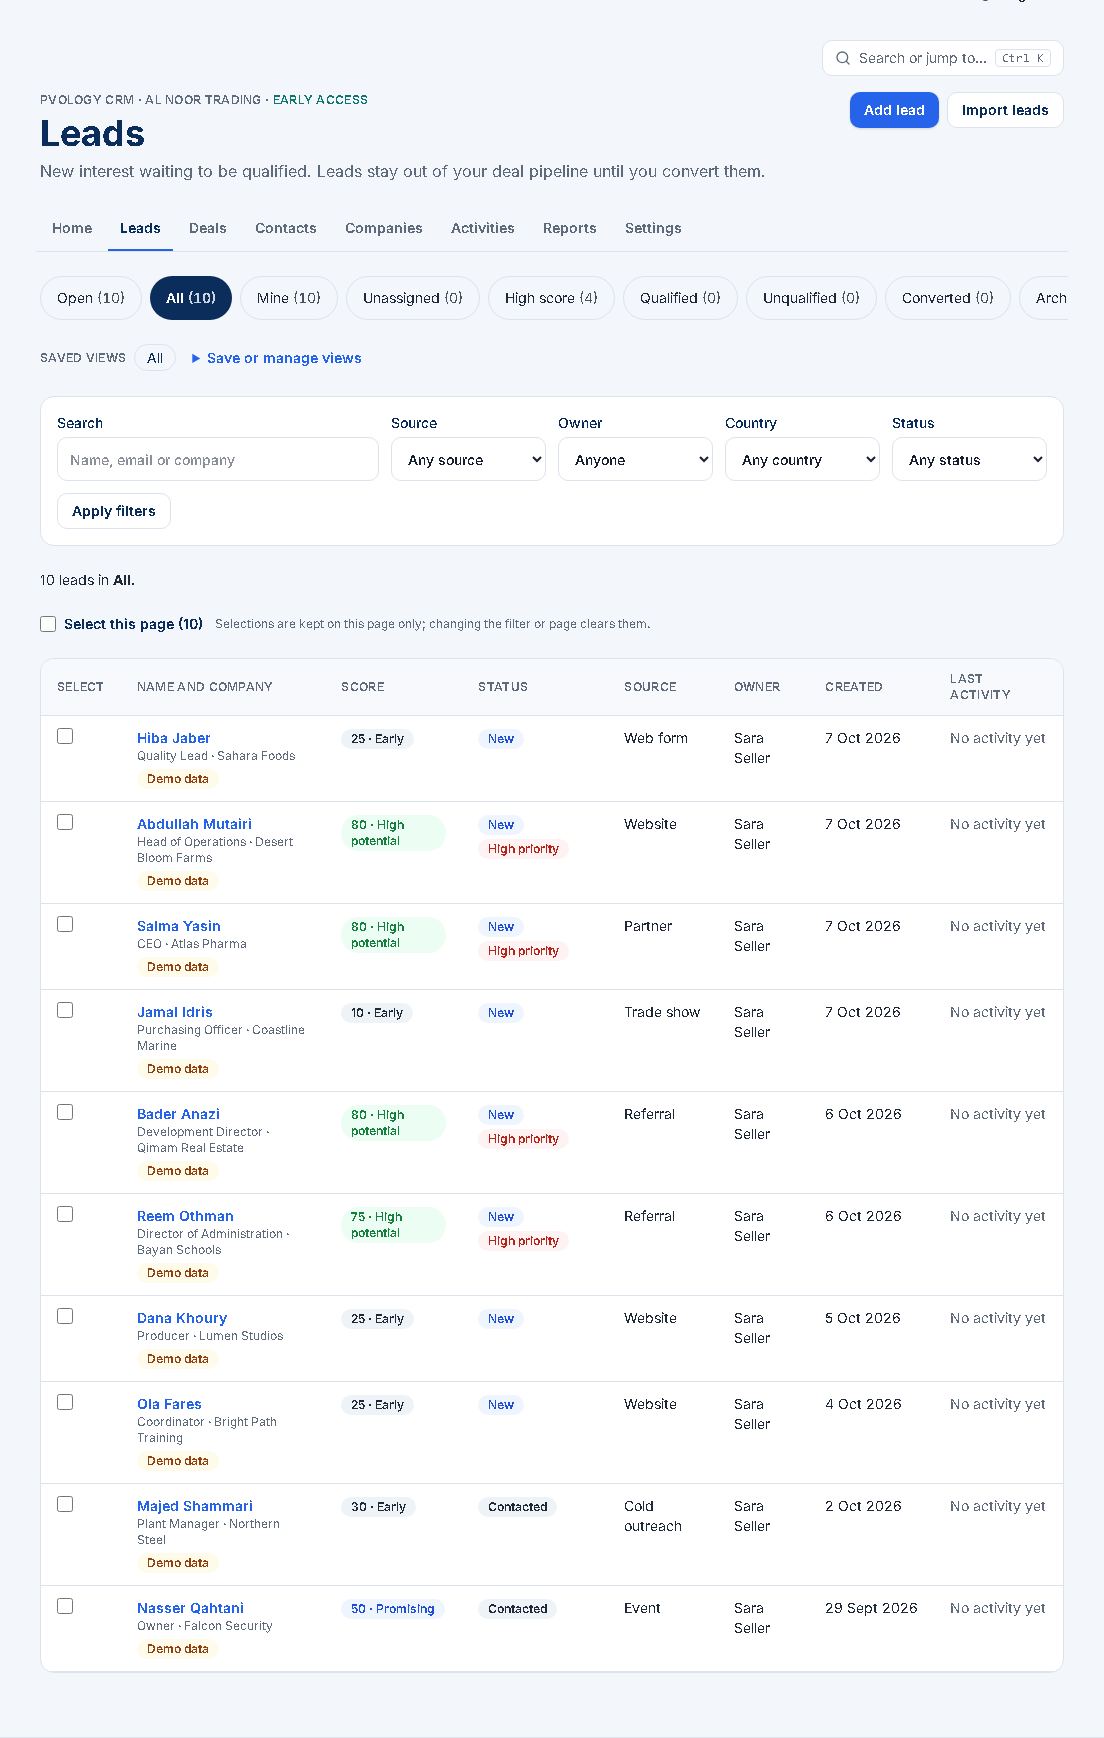Click the Name, email or company search field
Viewport: 1104px width, 1738px height.
[x=218, y=460]
